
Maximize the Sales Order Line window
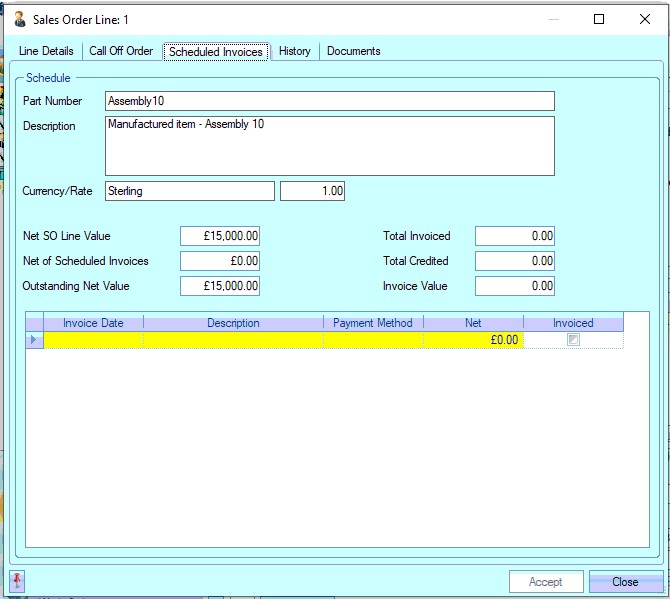pyautogui.click(x=598, y=19)
